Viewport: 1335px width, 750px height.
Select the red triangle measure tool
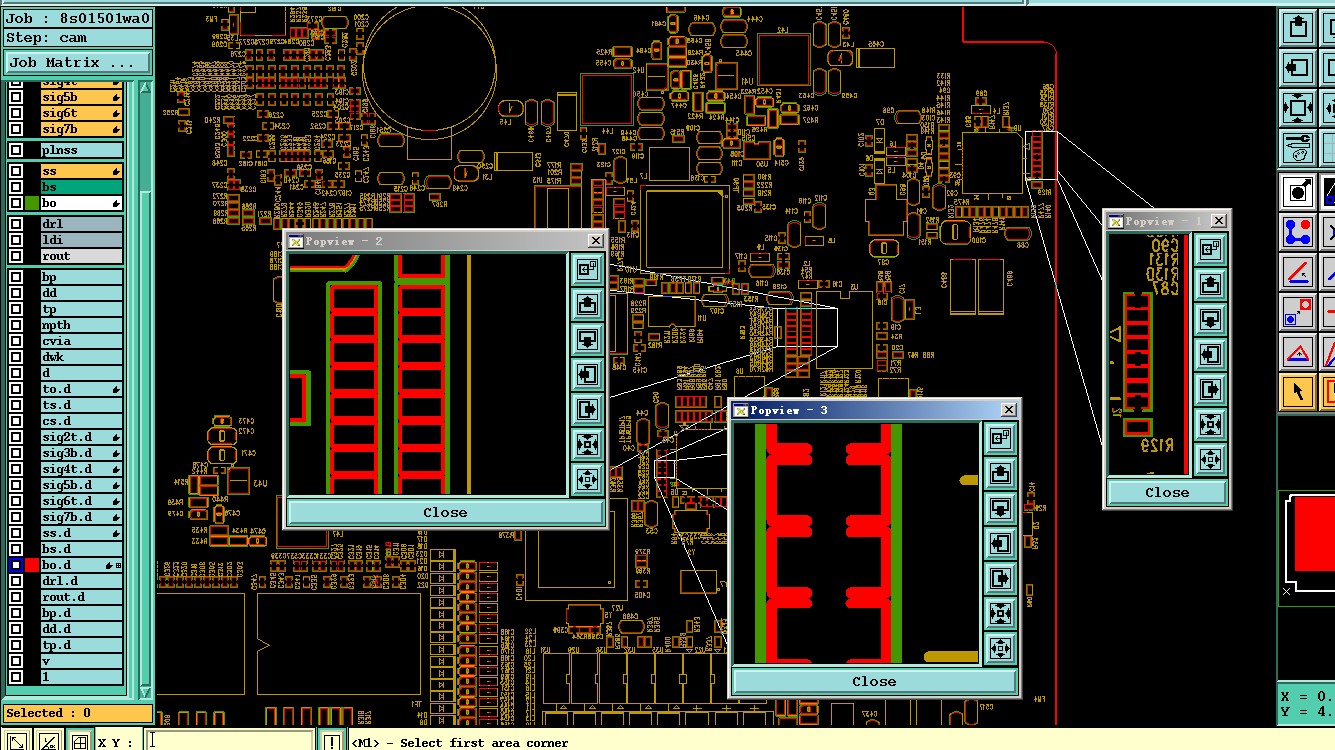(1298, 351)
